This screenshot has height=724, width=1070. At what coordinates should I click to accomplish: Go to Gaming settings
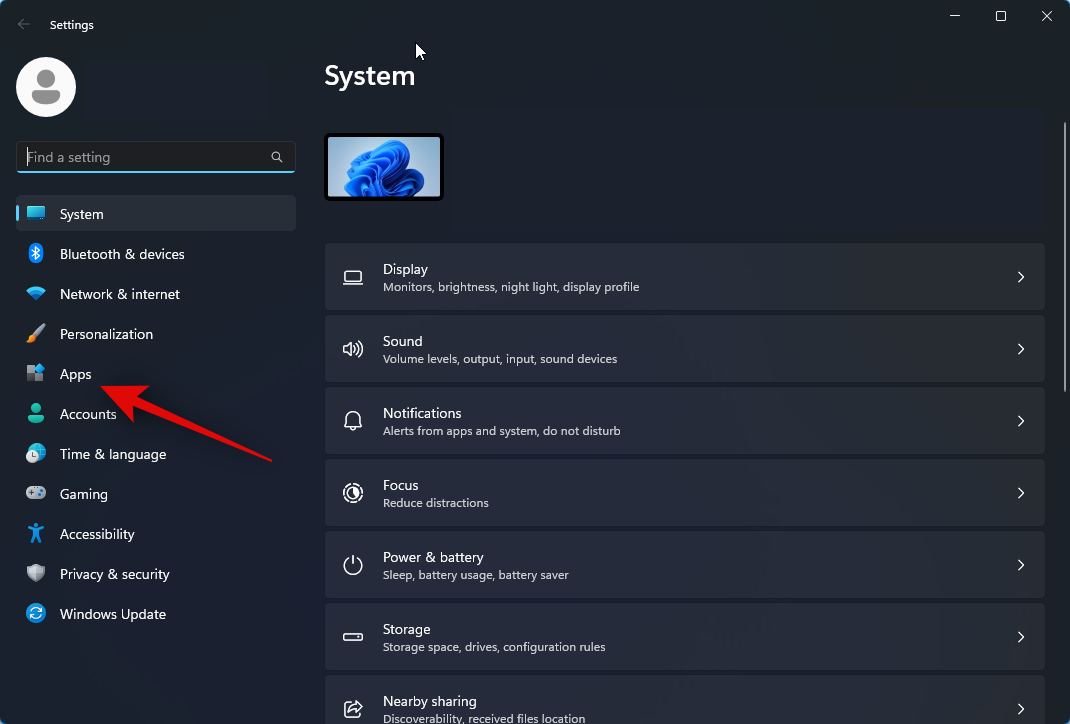pos(156,494)
